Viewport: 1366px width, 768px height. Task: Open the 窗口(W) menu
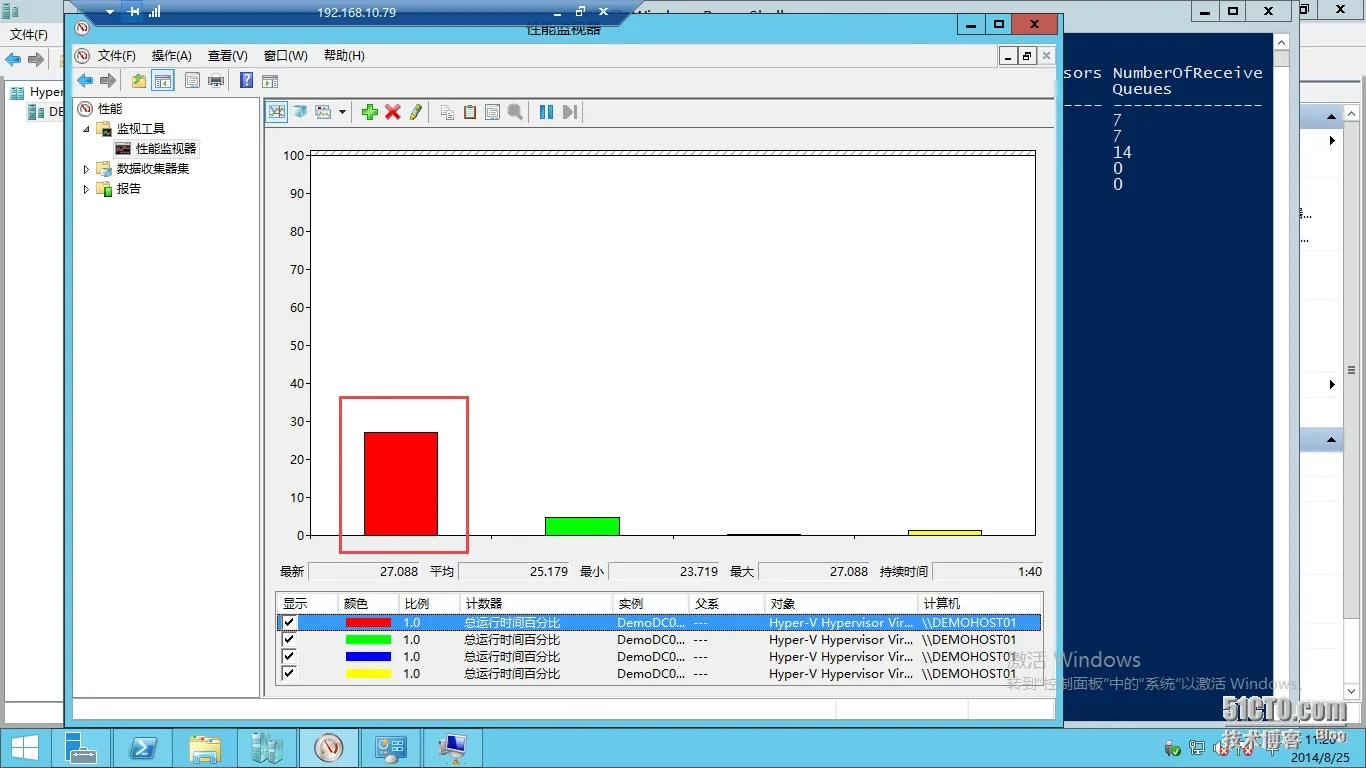286,56
